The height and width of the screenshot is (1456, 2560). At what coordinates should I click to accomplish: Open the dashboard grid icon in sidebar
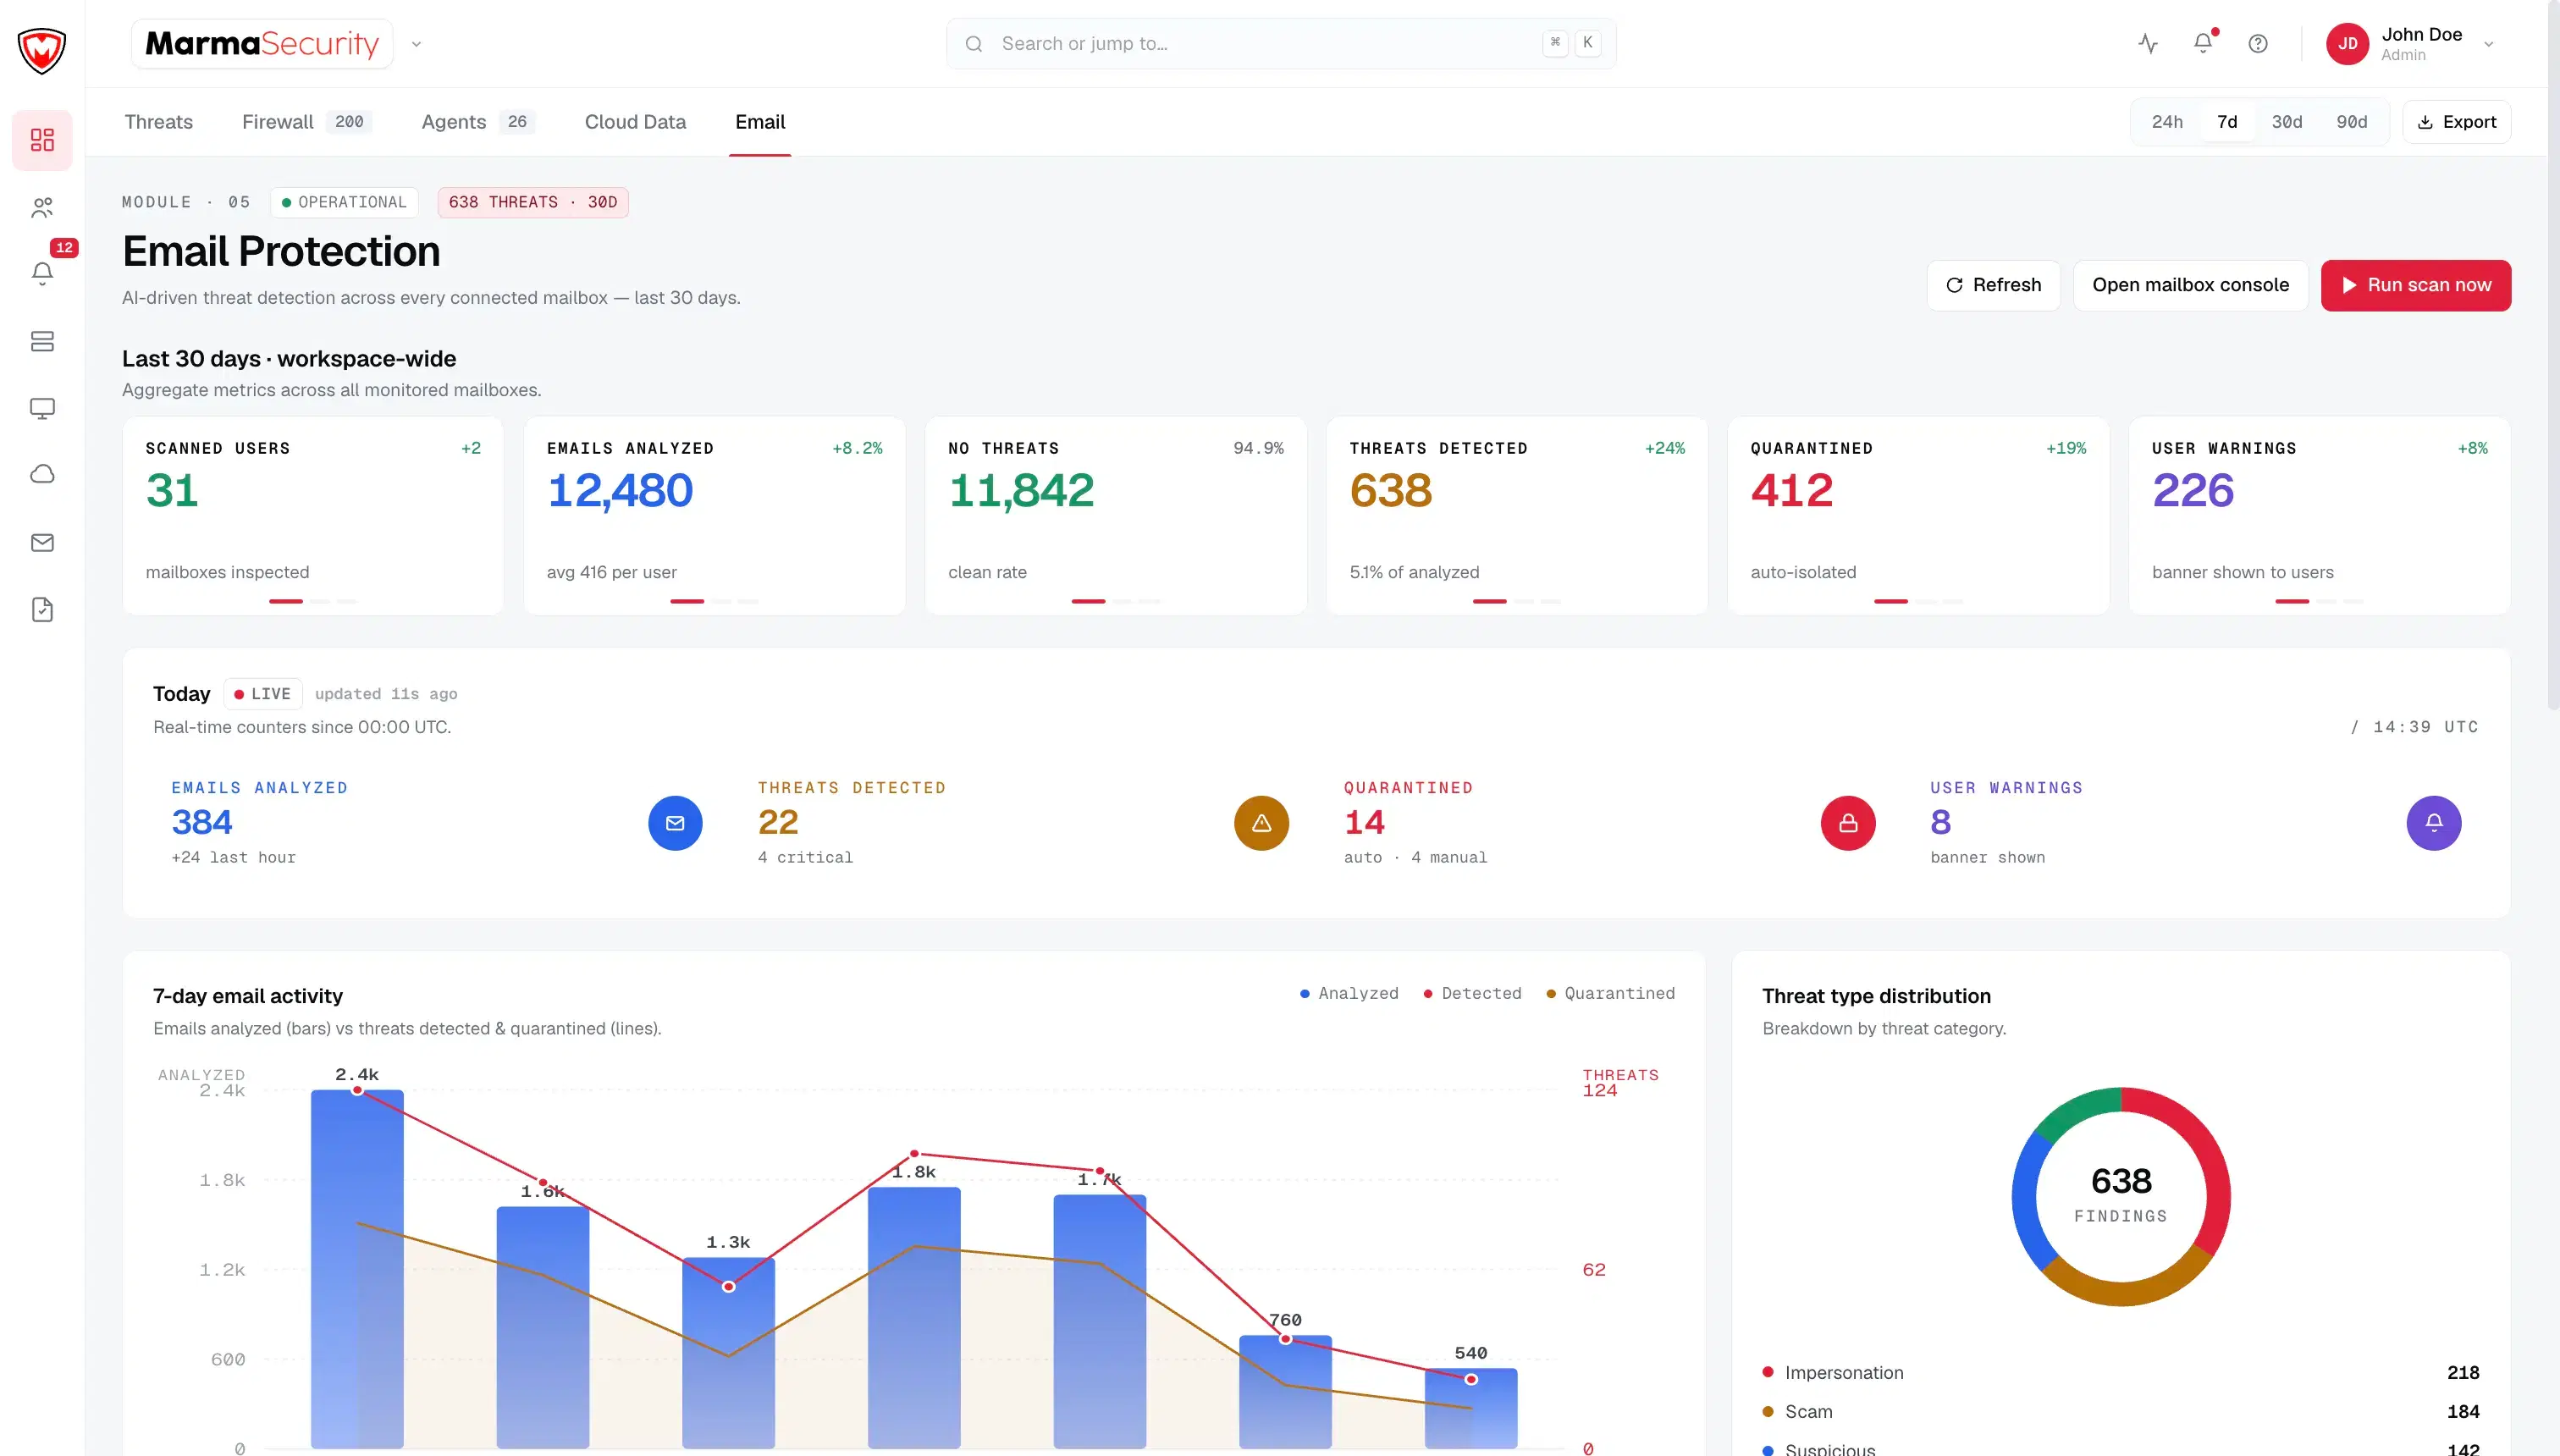tap(42, 140)
